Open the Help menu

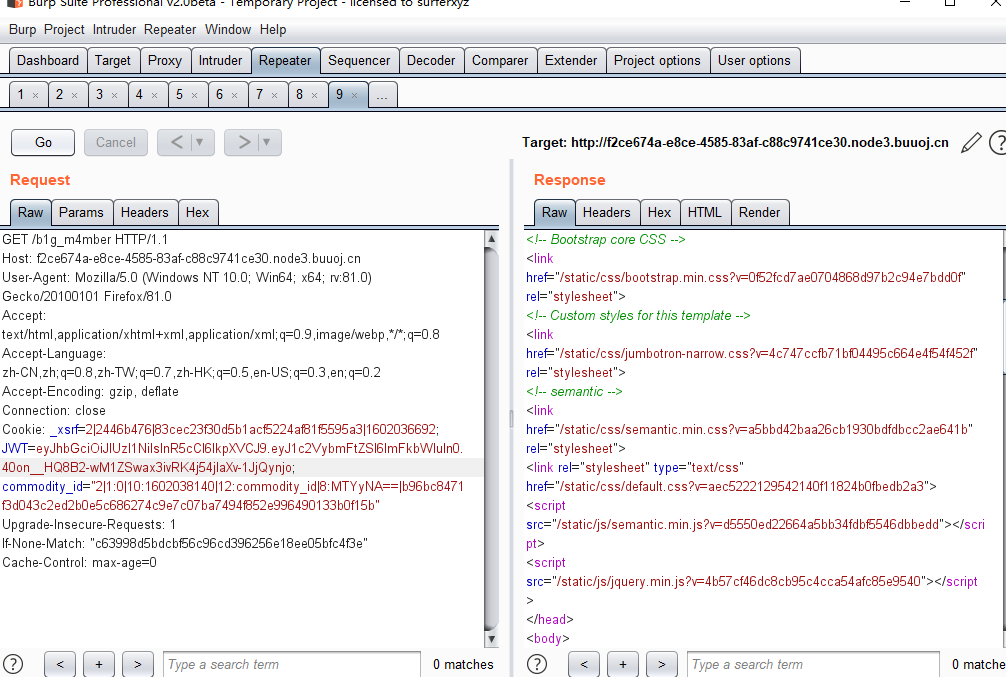[273, 30]
